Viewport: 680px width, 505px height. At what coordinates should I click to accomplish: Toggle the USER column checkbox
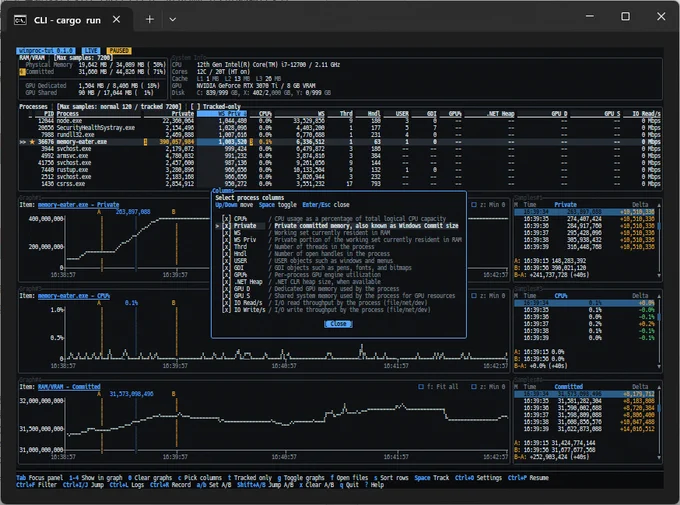226,261
